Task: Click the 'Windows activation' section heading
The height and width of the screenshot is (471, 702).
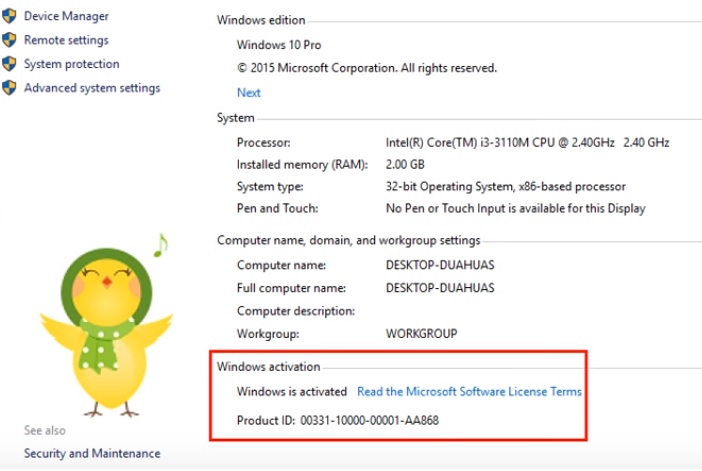Action: (269, 367)
